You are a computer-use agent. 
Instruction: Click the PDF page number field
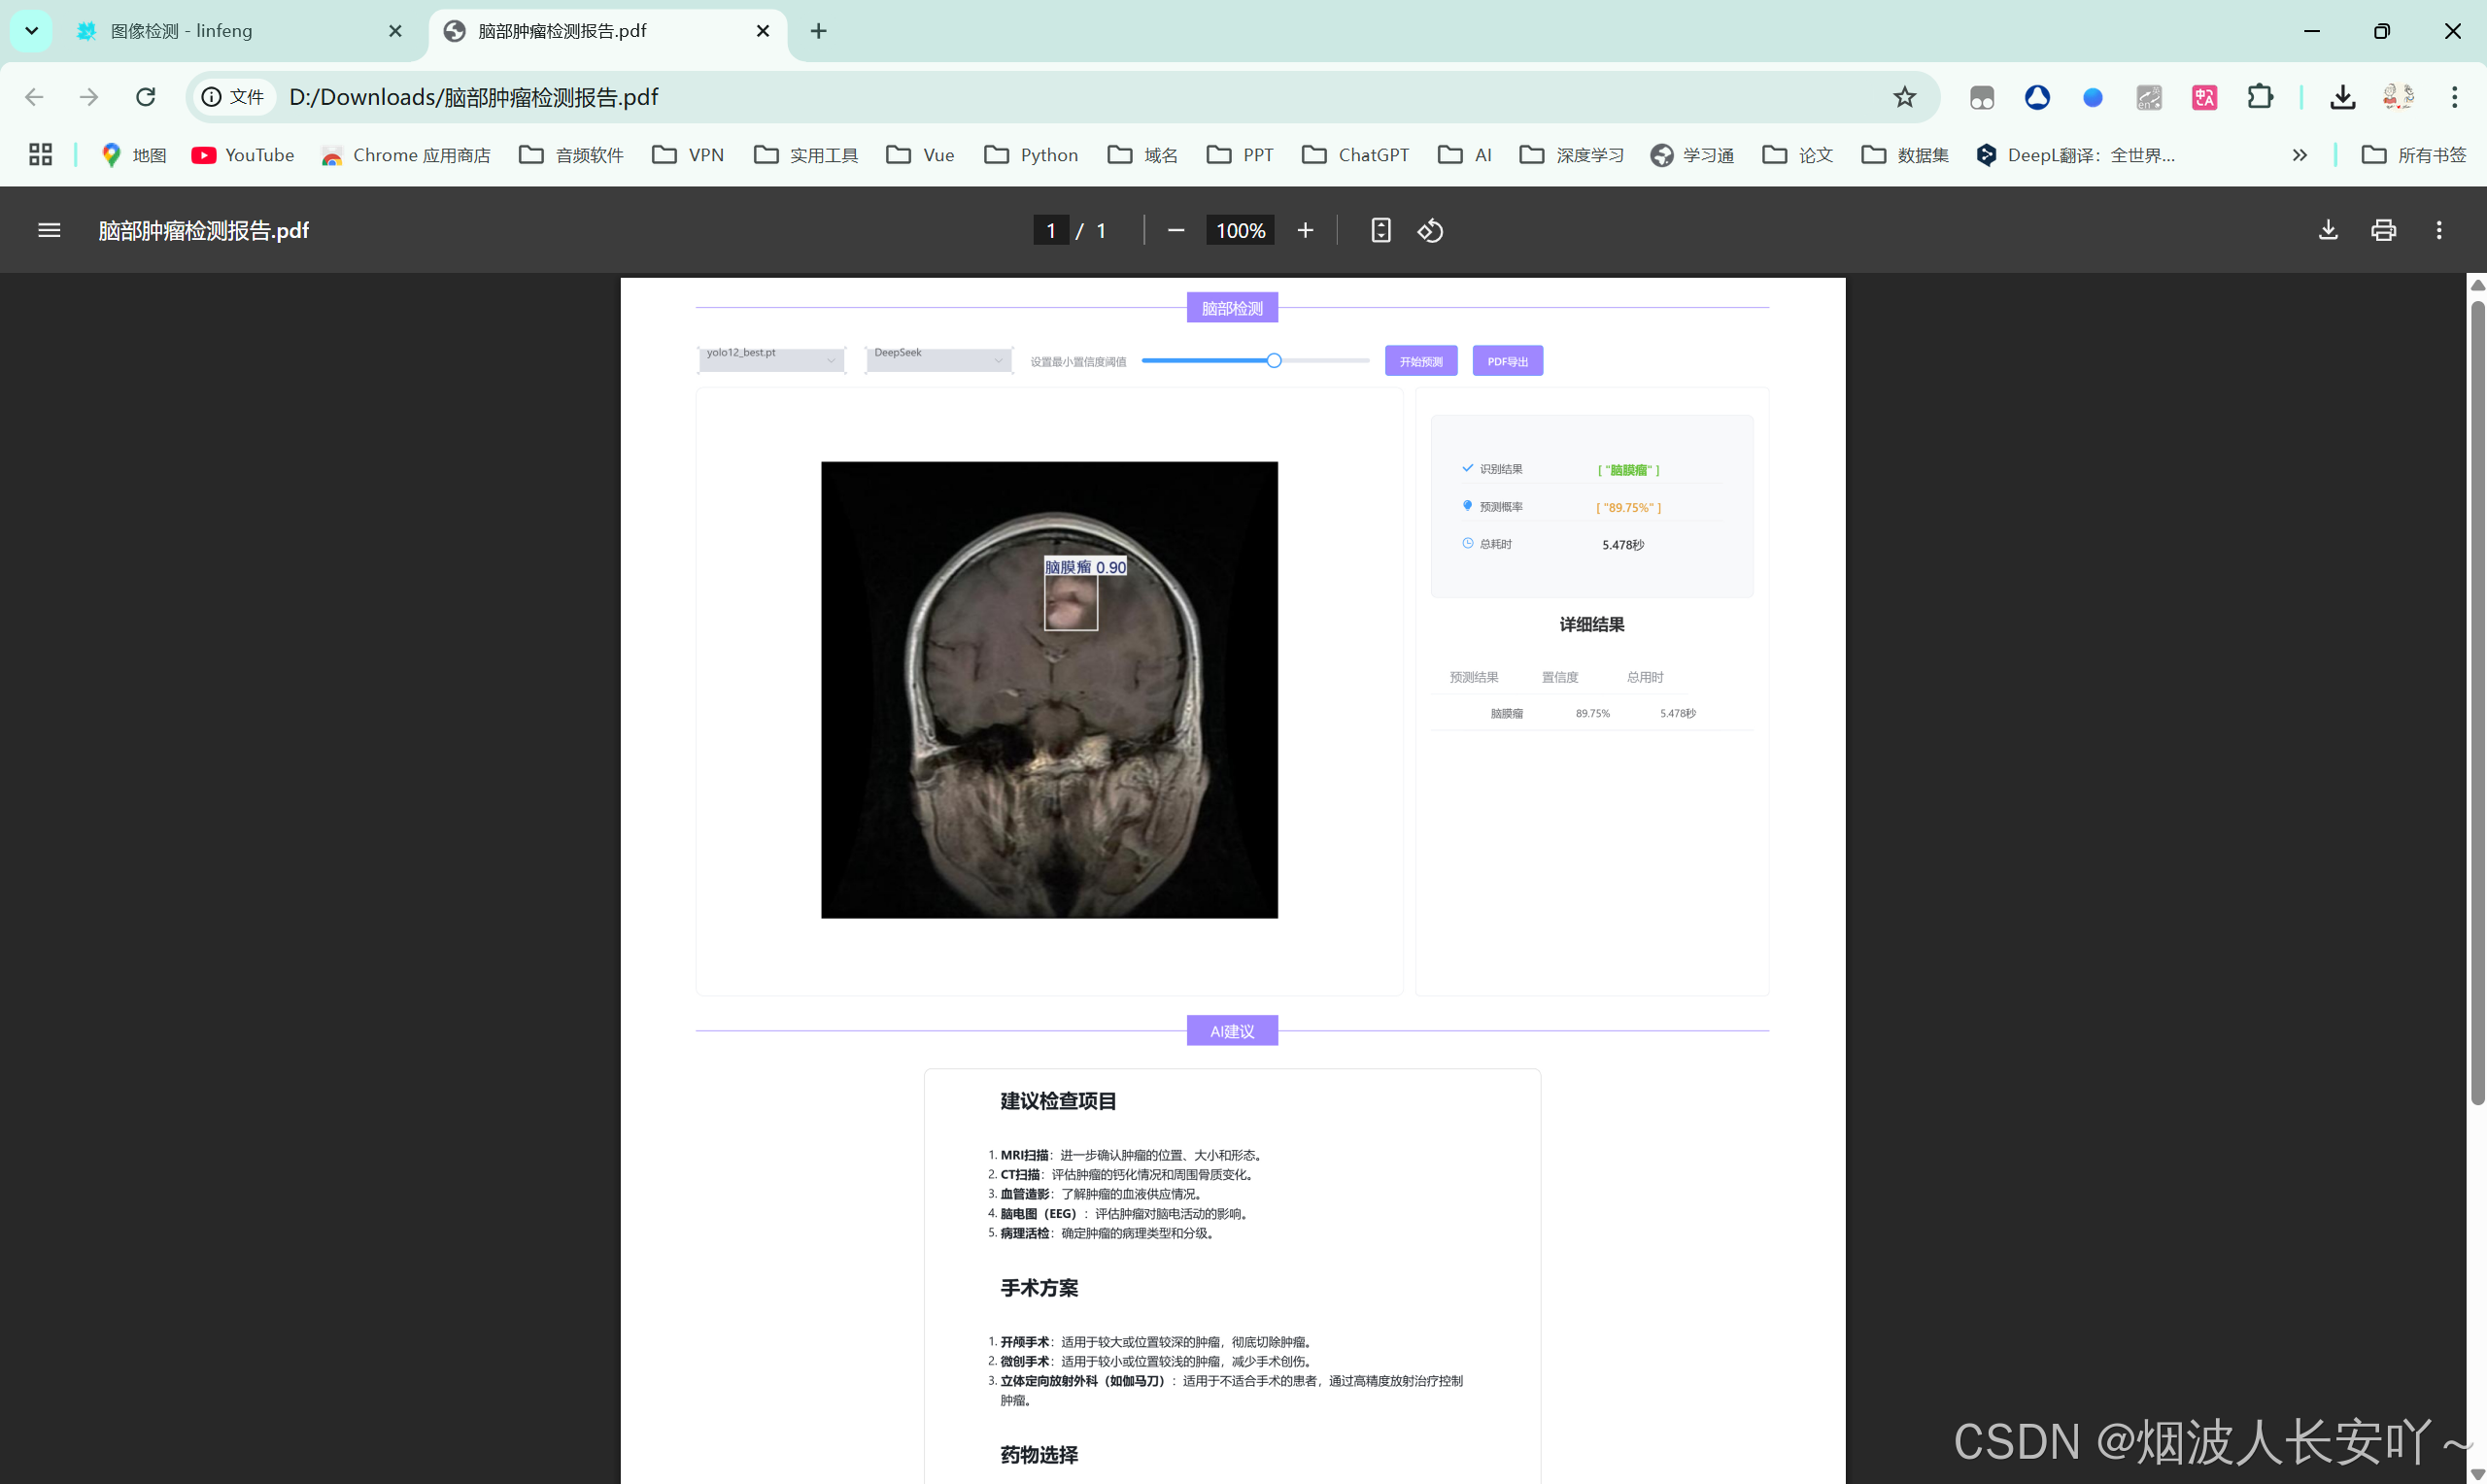click(1051, 231)
